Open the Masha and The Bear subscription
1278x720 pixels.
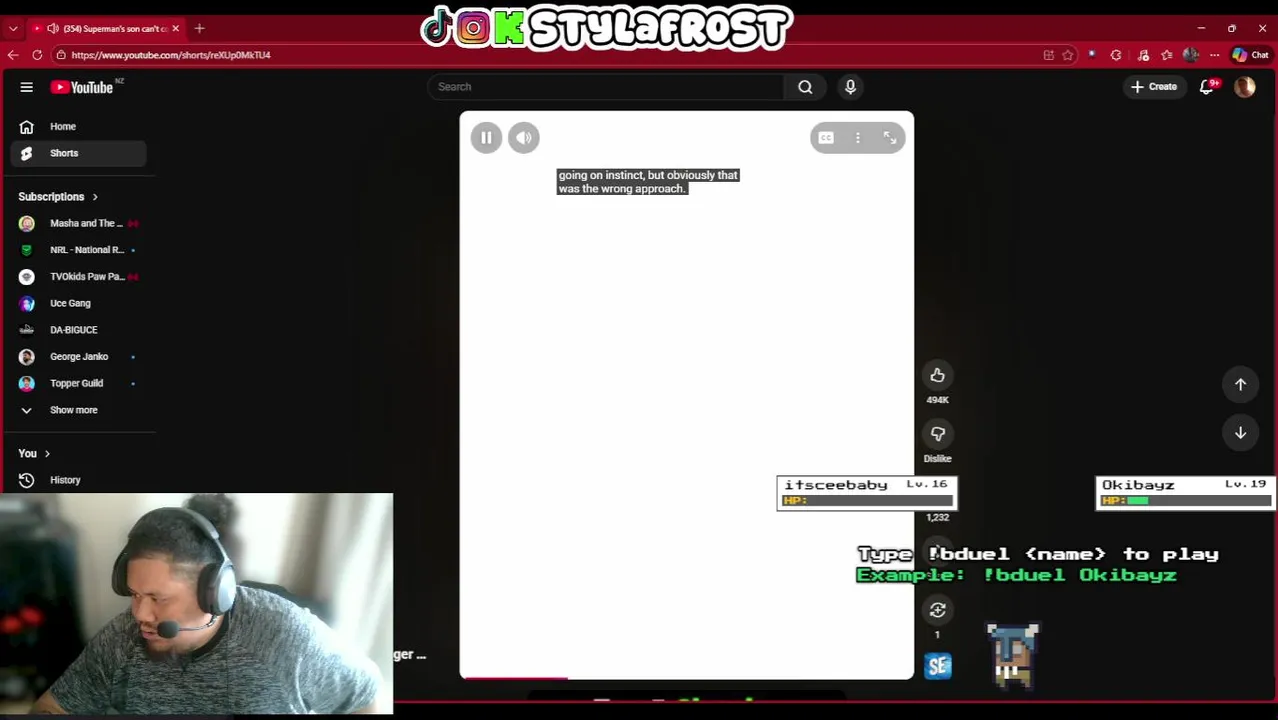pos(79,223)
